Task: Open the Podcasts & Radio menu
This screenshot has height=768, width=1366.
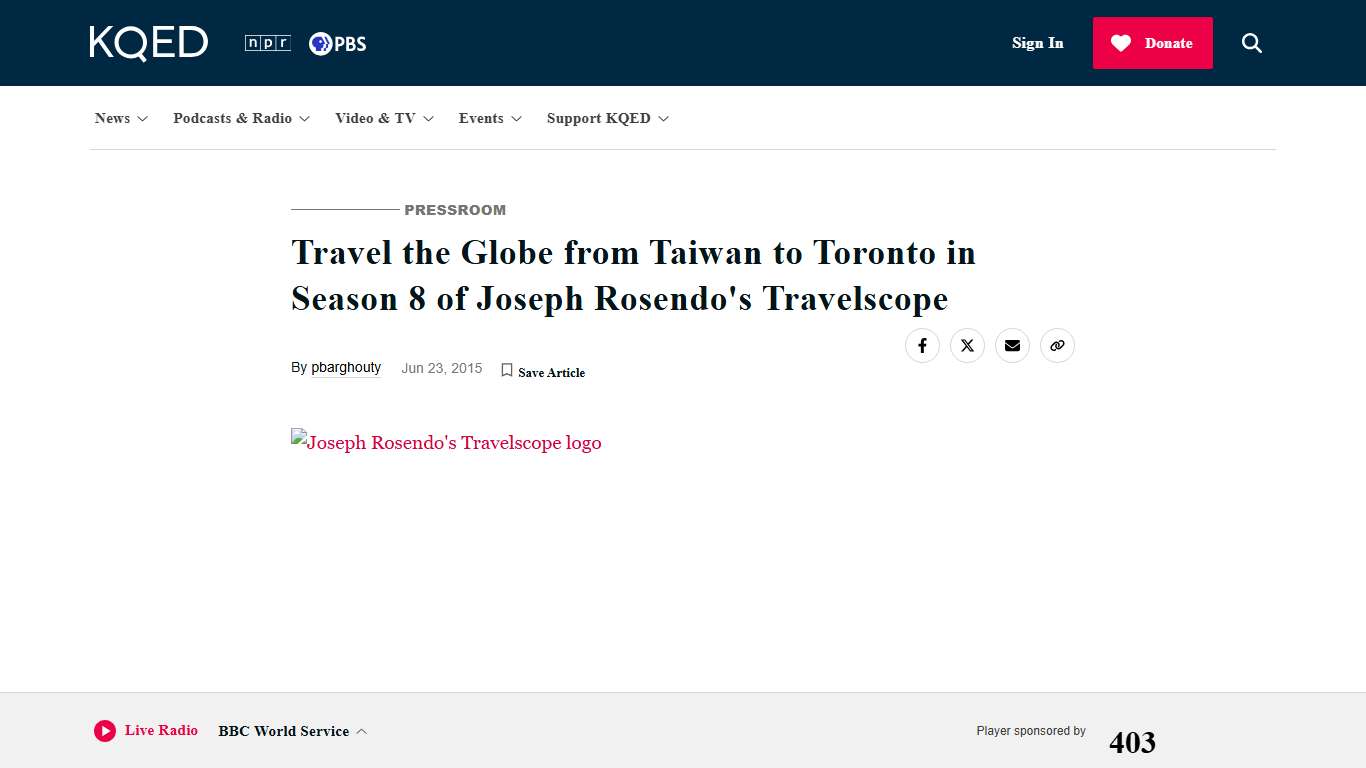Action: [x=241, y=118]
